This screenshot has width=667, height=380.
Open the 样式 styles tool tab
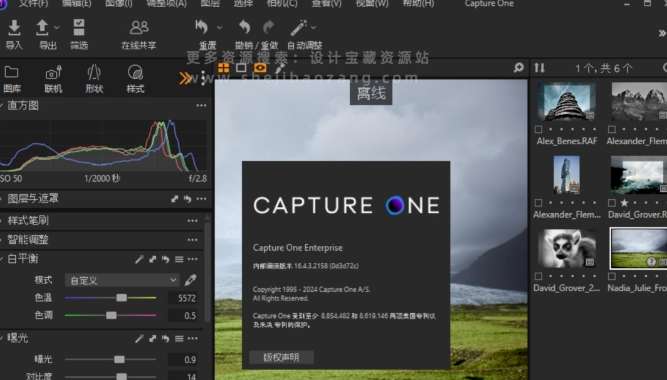[135, 79]
